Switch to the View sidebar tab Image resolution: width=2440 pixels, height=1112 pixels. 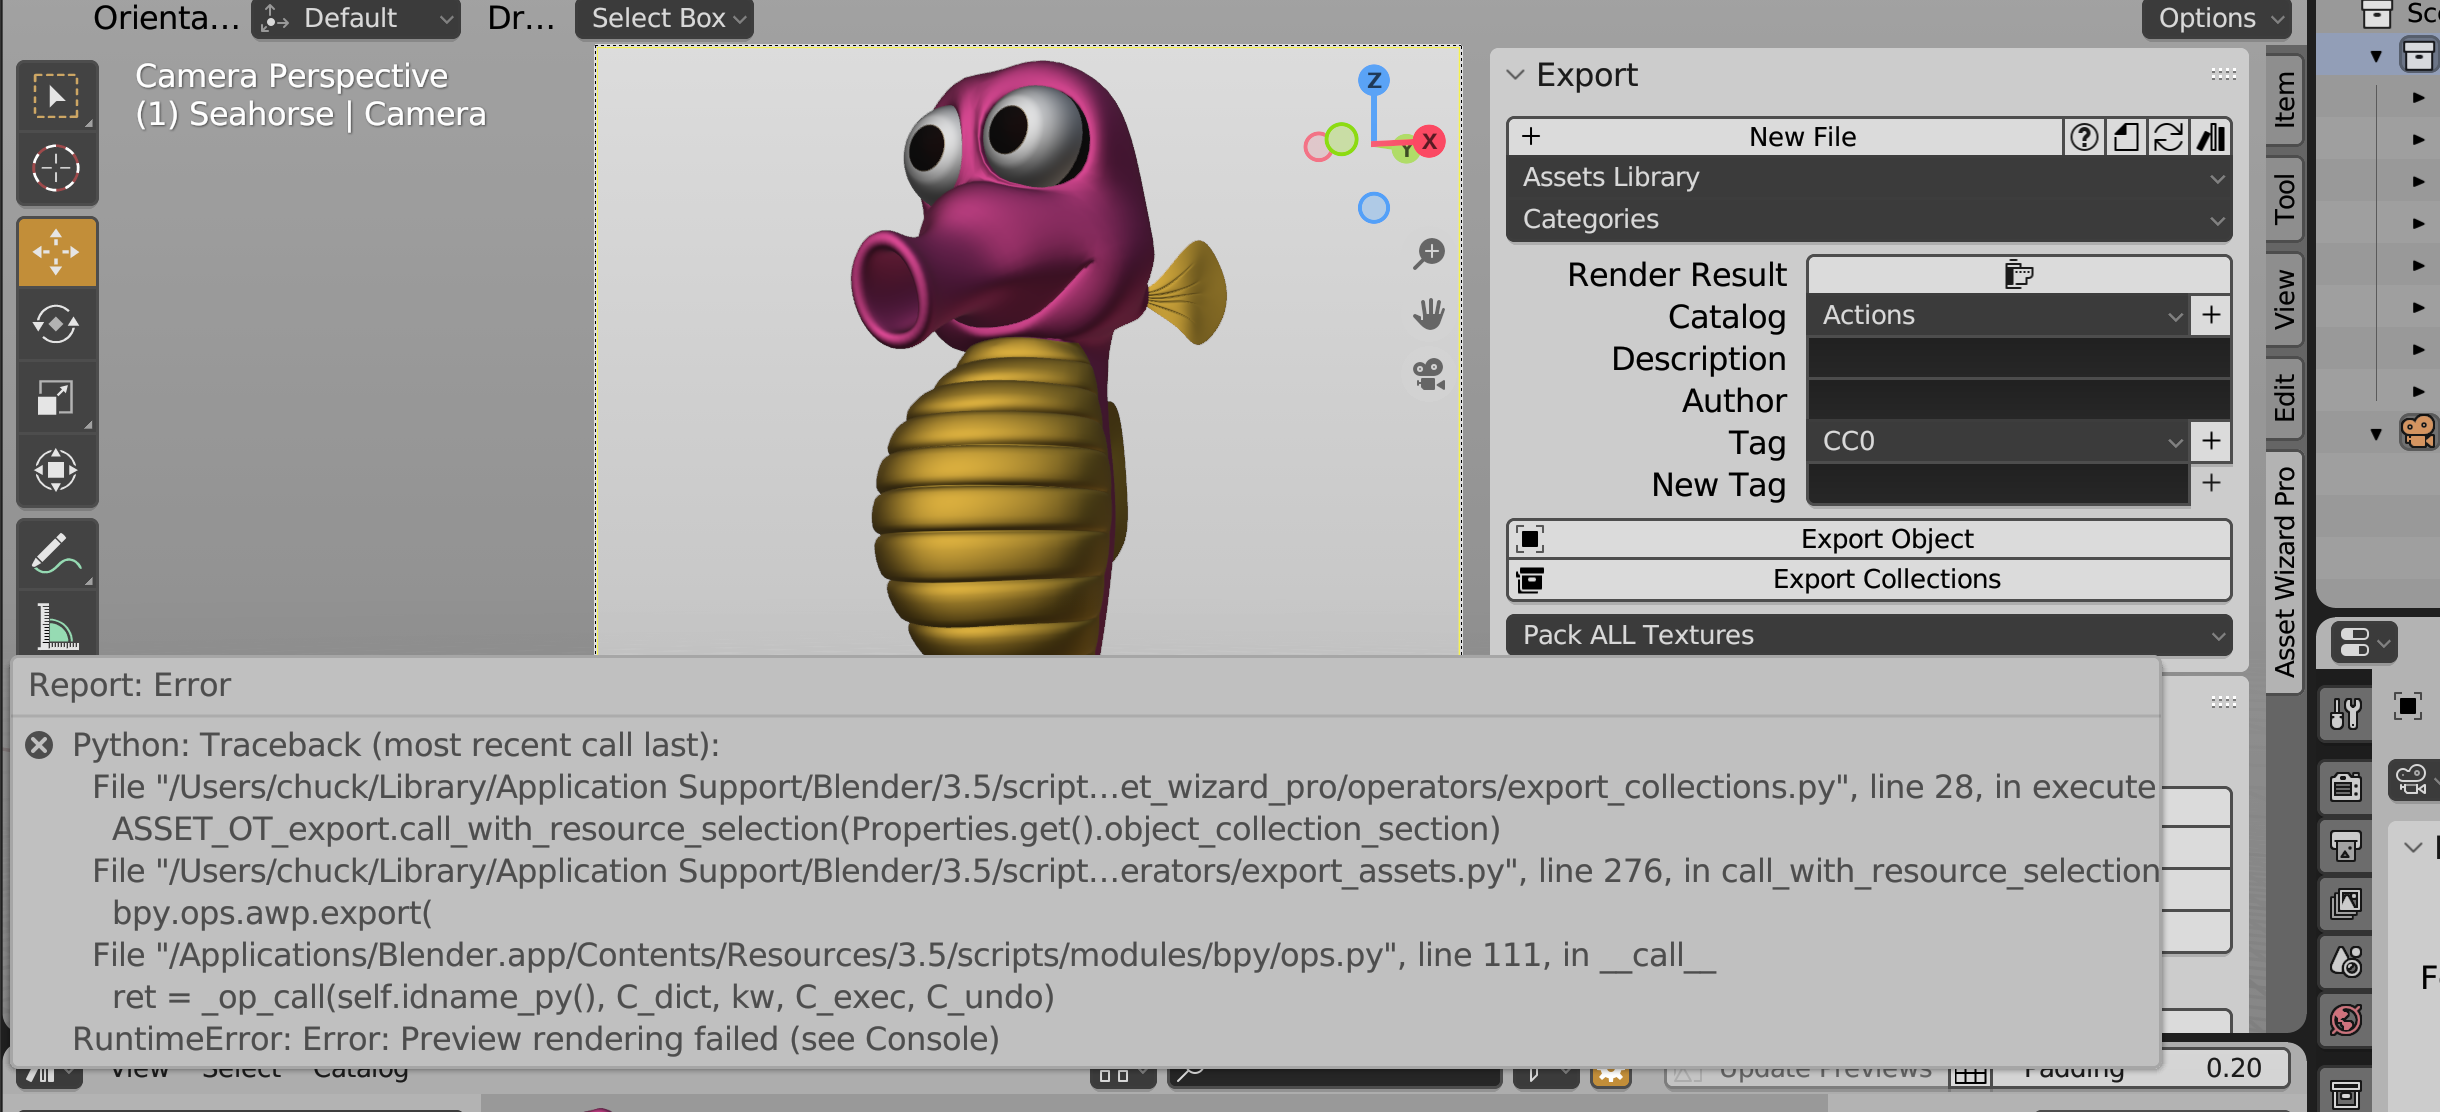tap(2285, 298)
